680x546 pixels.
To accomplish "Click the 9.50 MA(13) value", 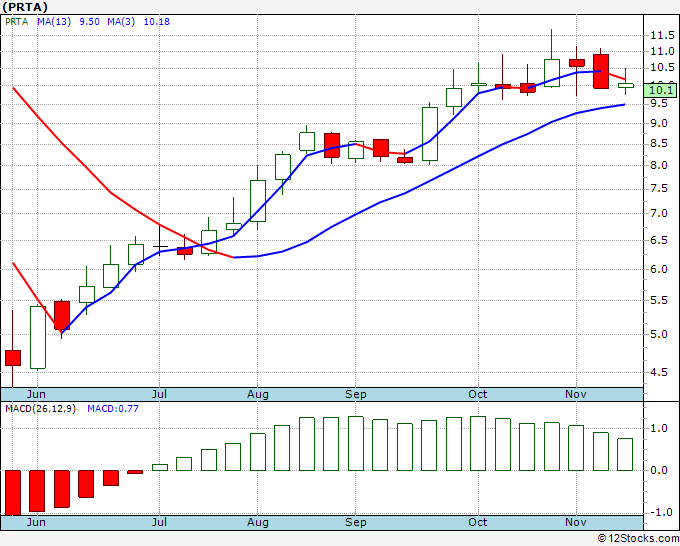I will [89, 22].
